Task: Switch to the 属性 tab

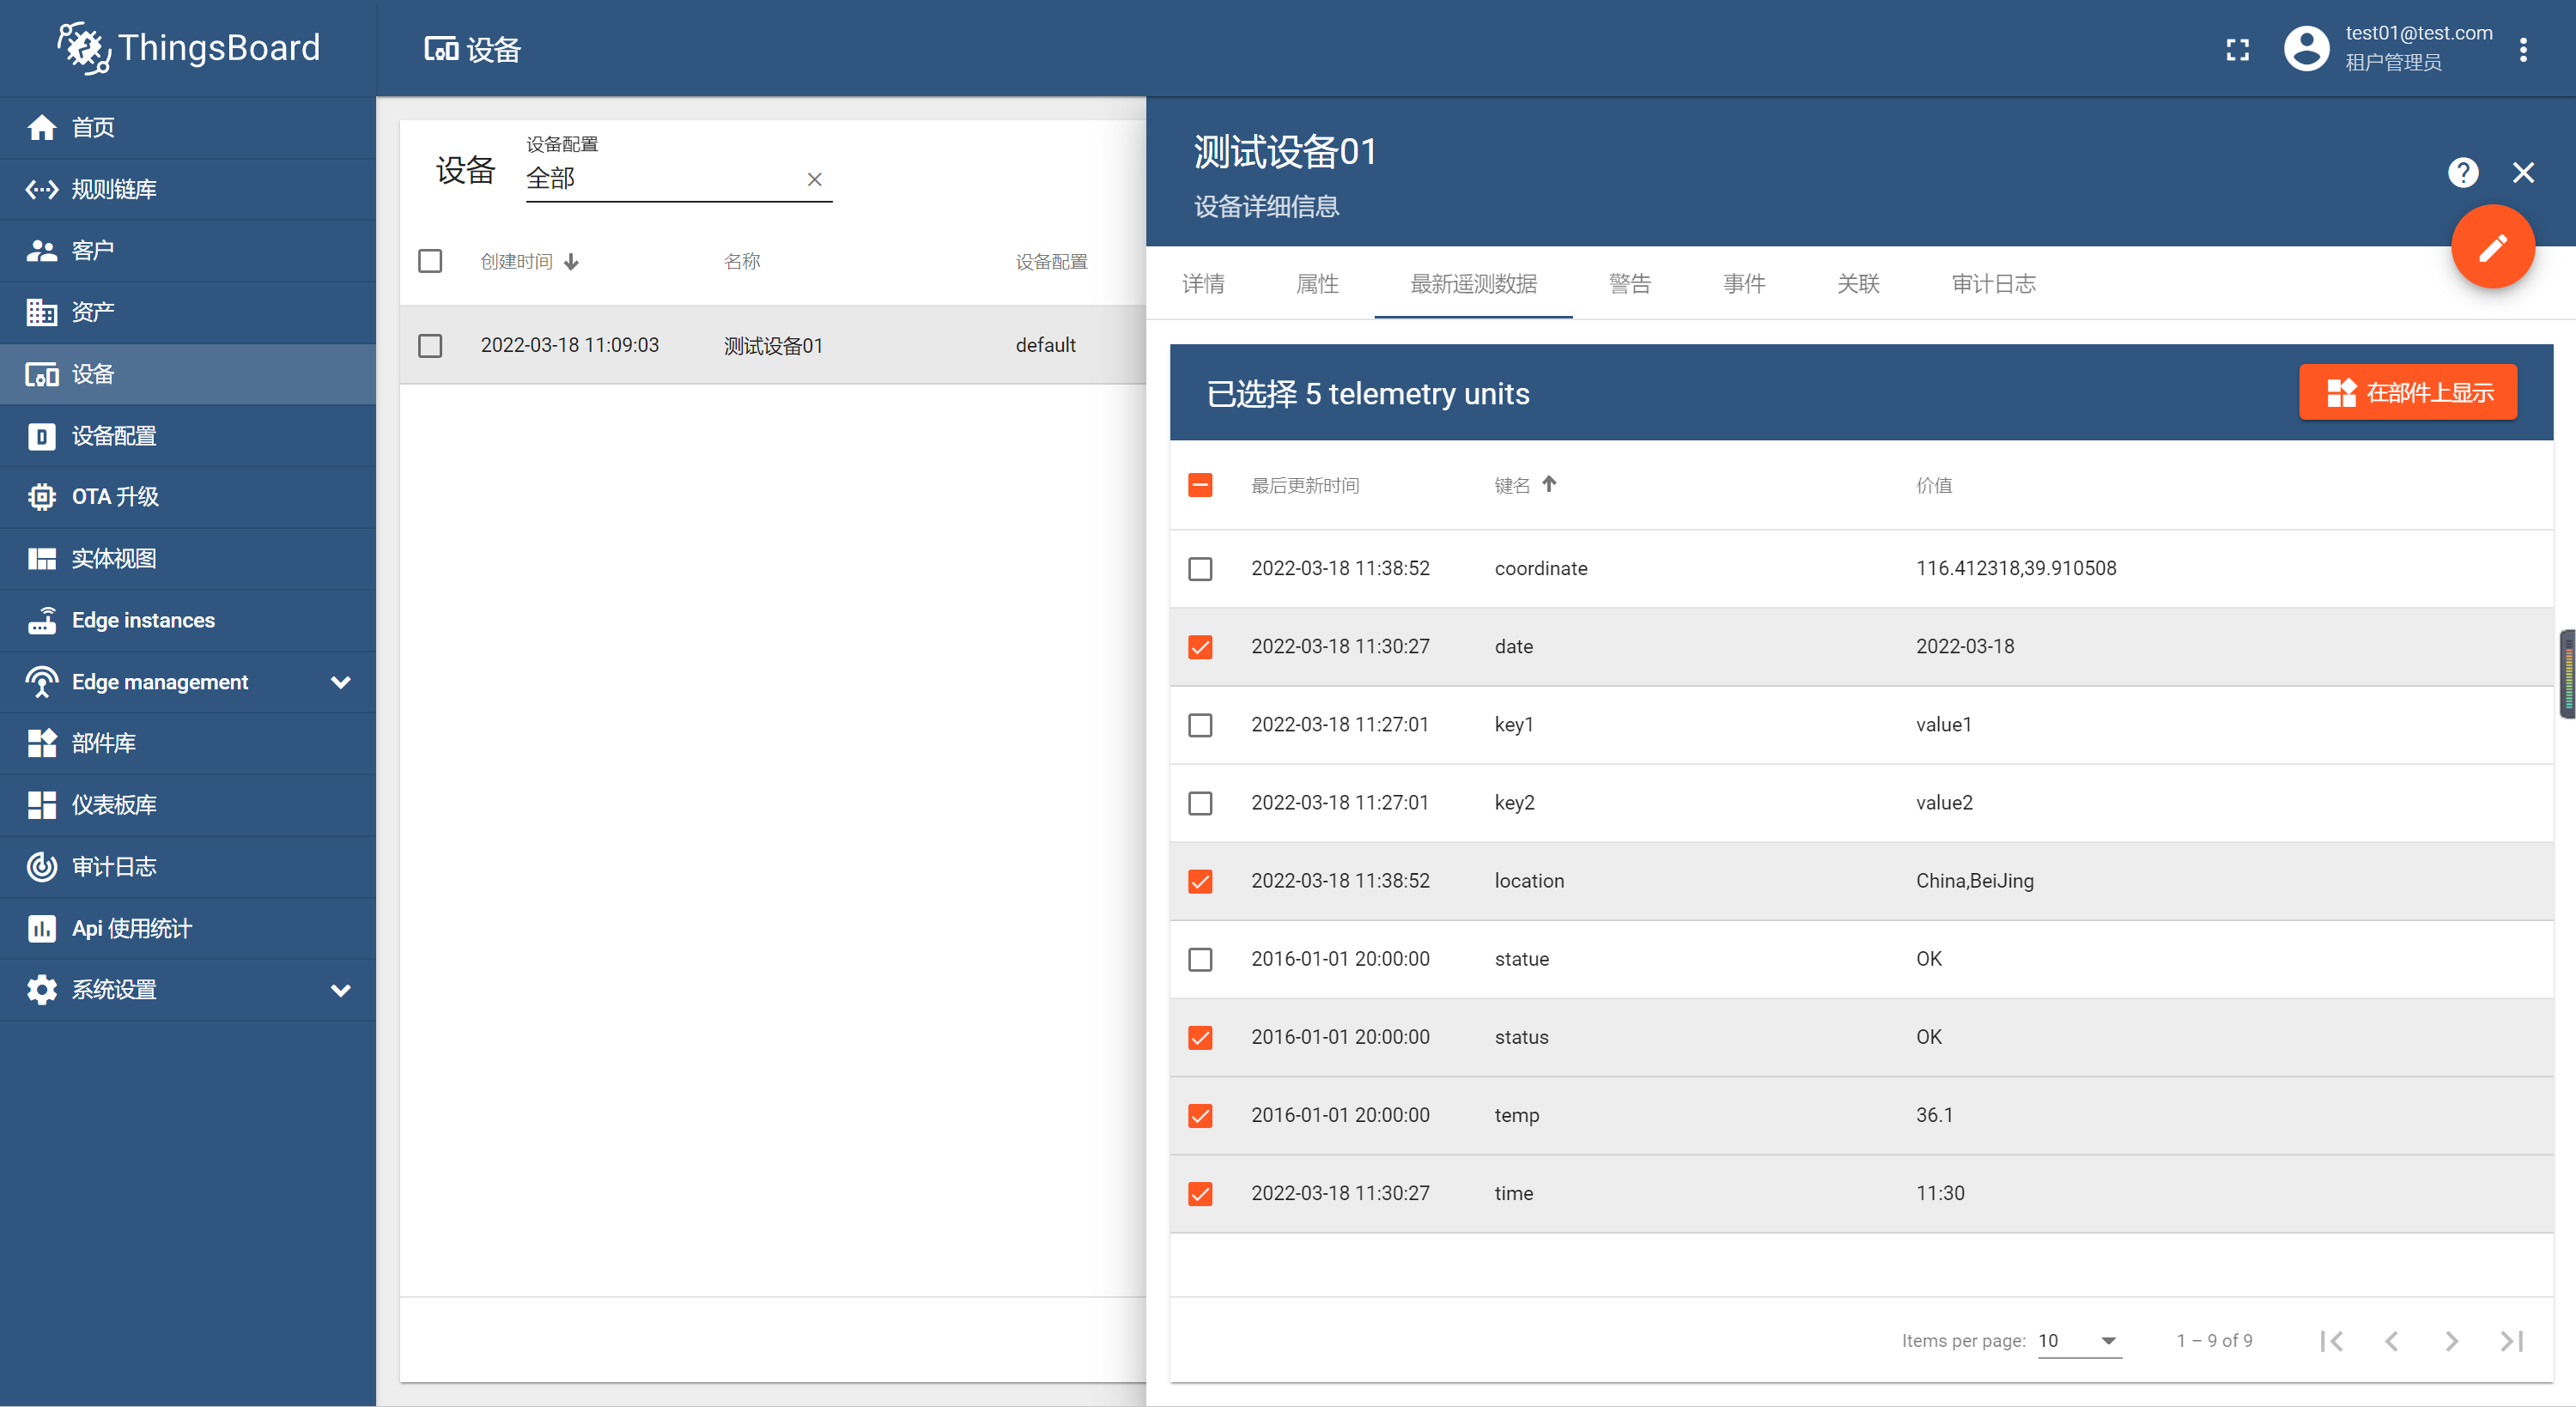Action: pos(1316,284)
